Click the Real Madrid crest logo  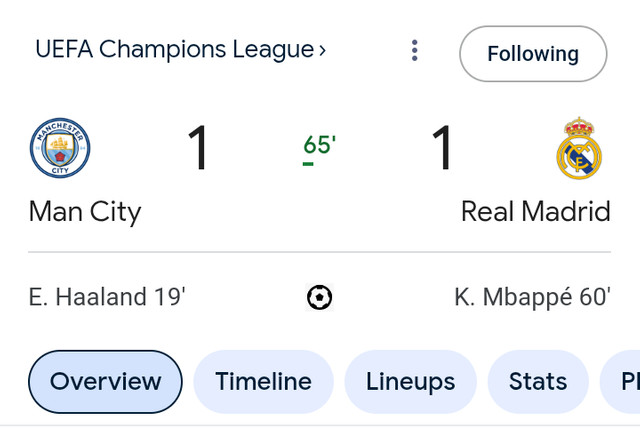[579, 148]
